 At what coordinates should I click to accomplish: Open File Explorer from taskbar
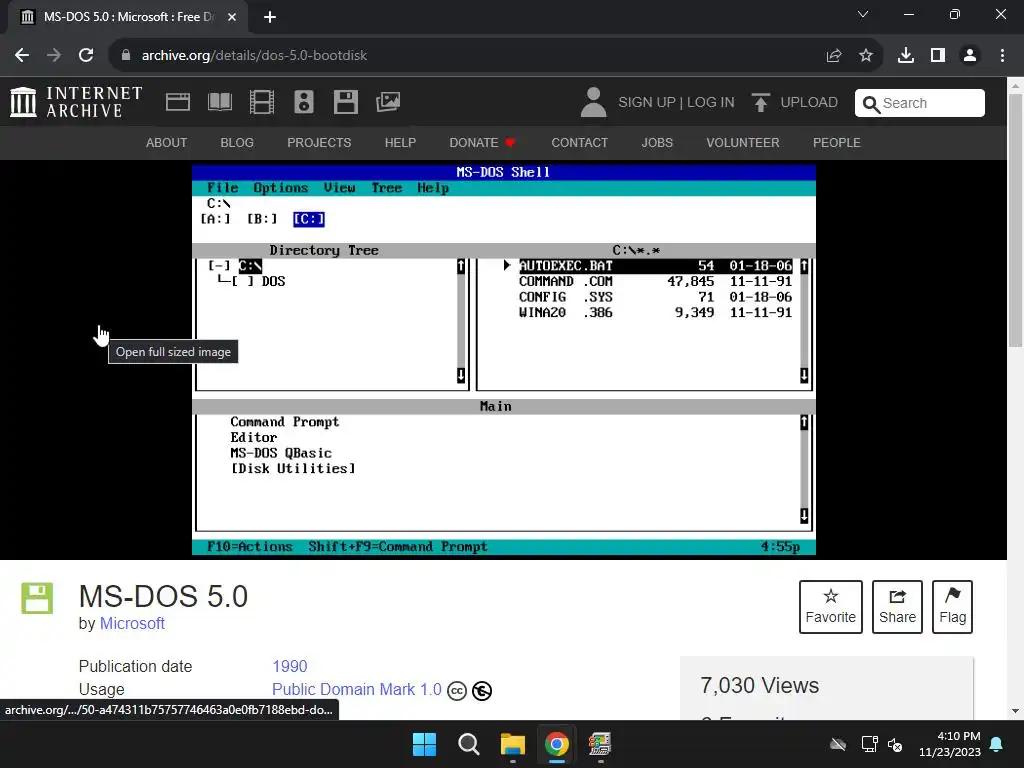pyautogui.click(x=513, y=744)
